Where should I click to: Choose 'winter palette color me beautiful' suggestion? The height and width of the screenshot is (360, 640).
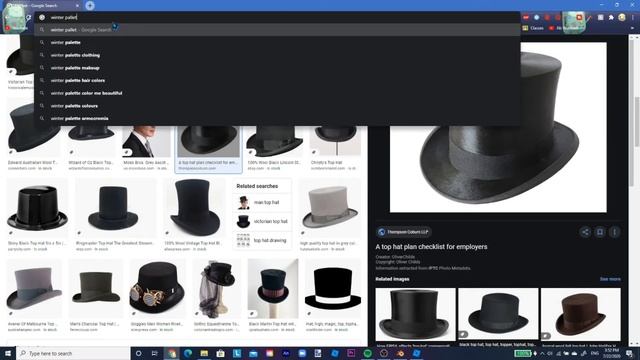(278, 93)
